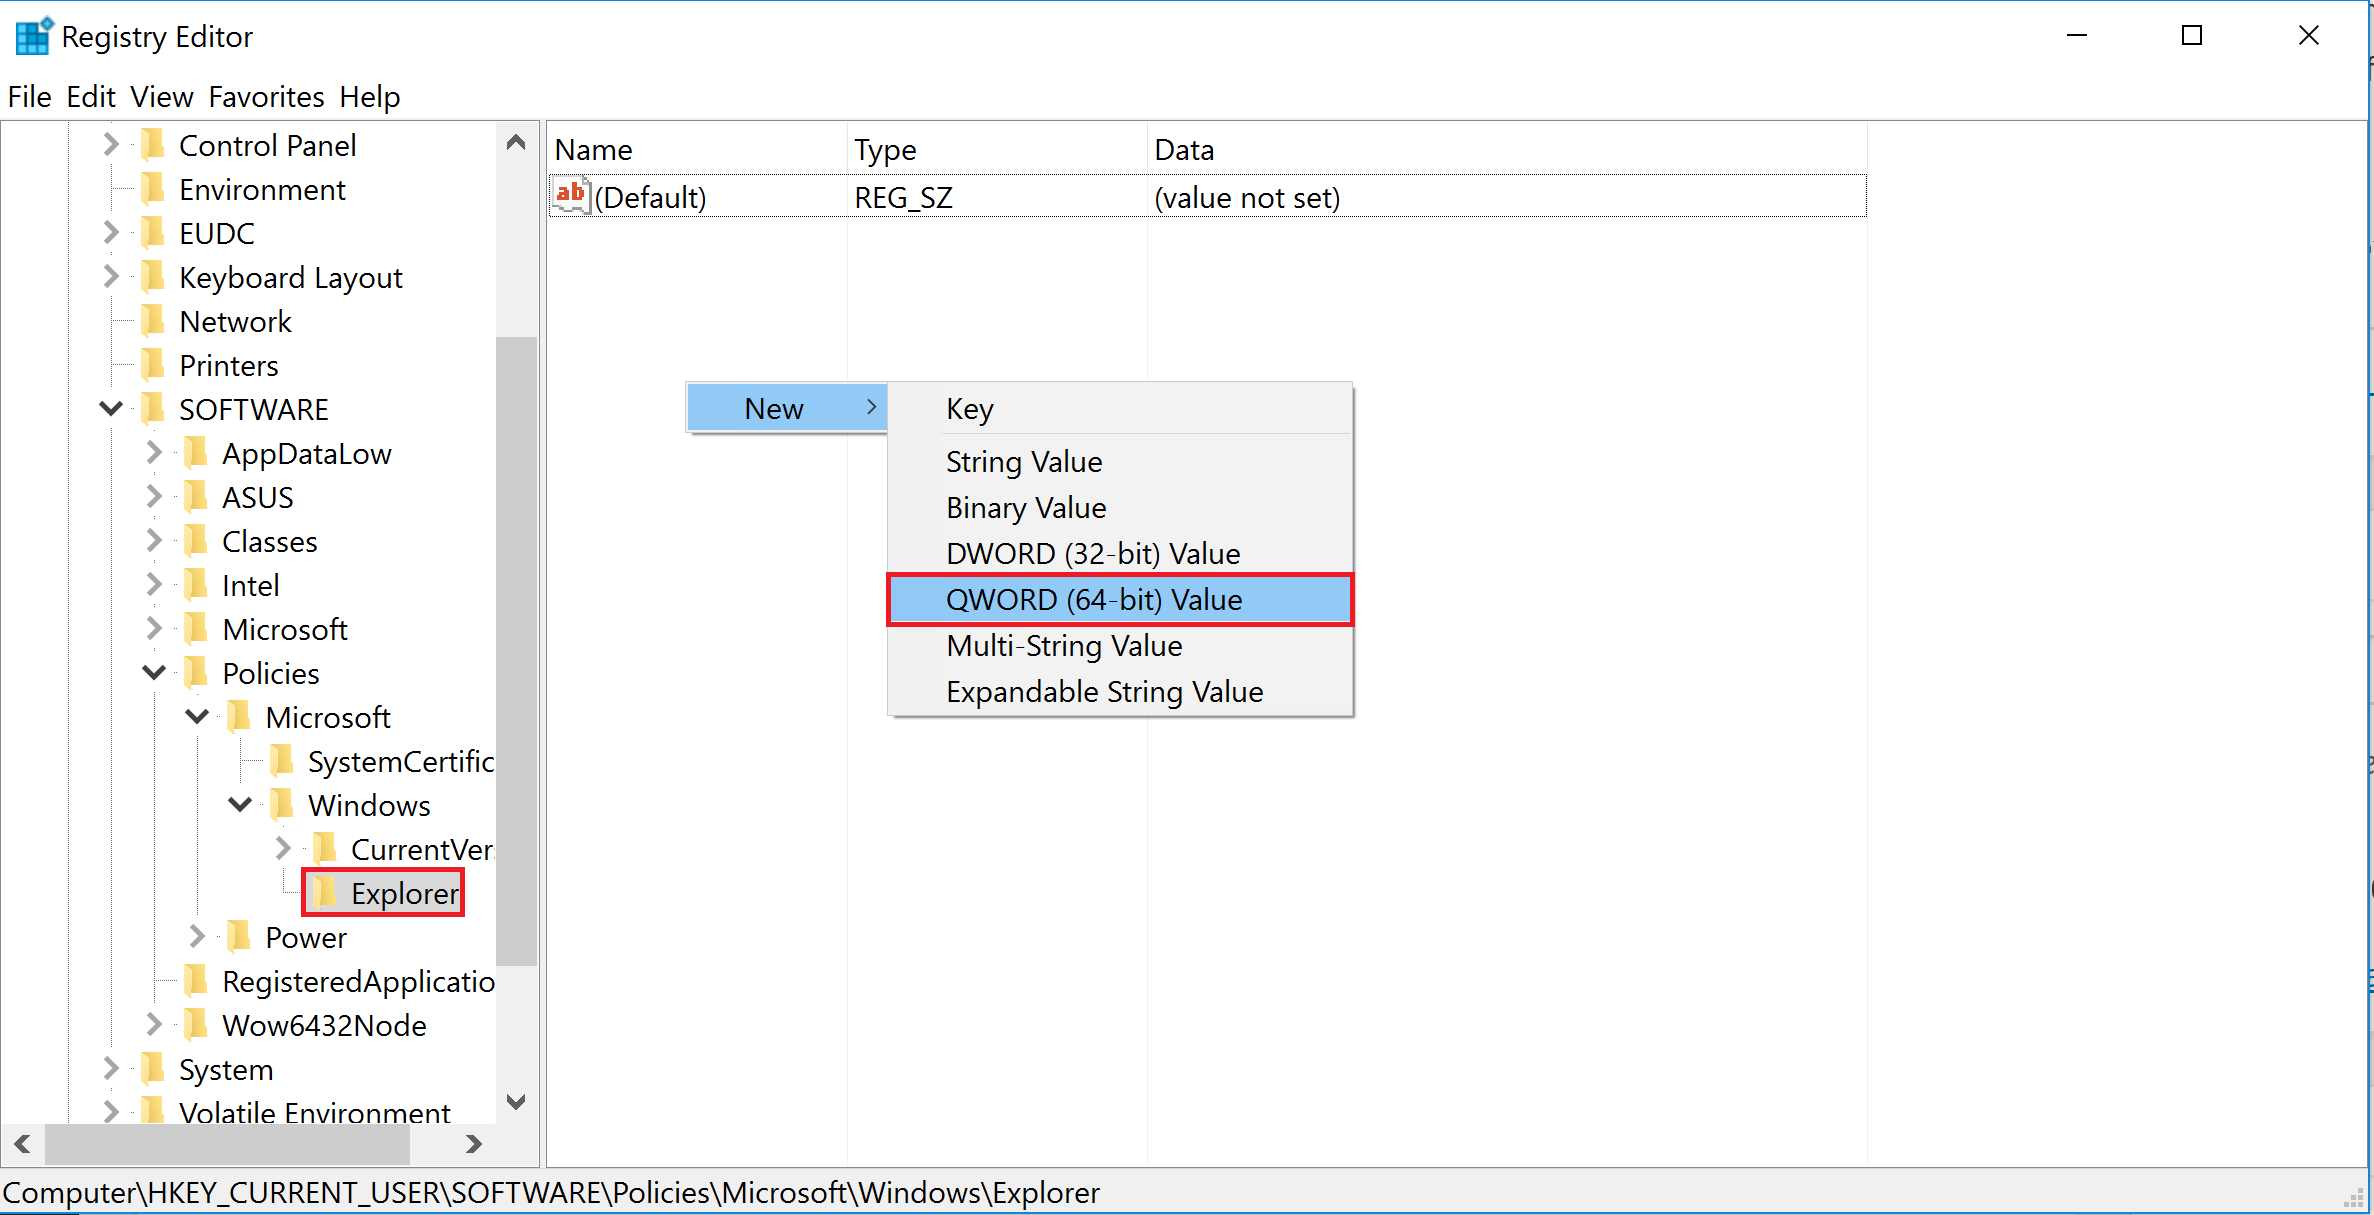The width and height of the screenshot is (2374, 1215).
Task: Collapse the Policies tree node
Action: pyautogui.click(x=154, y=673)
